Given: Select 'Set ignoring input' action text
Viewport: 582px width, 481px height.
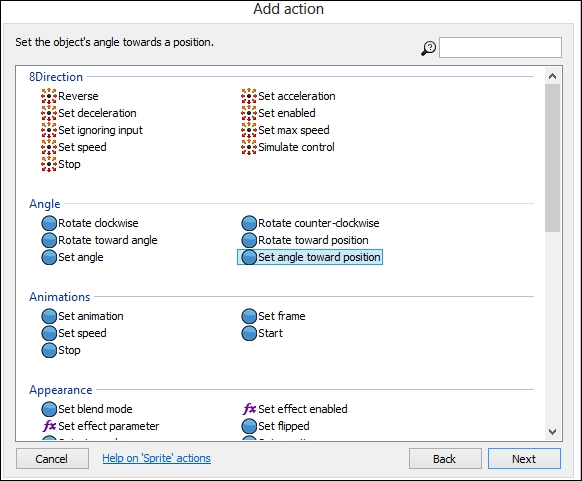Looking at the screenshot, I should click(100, 130).
